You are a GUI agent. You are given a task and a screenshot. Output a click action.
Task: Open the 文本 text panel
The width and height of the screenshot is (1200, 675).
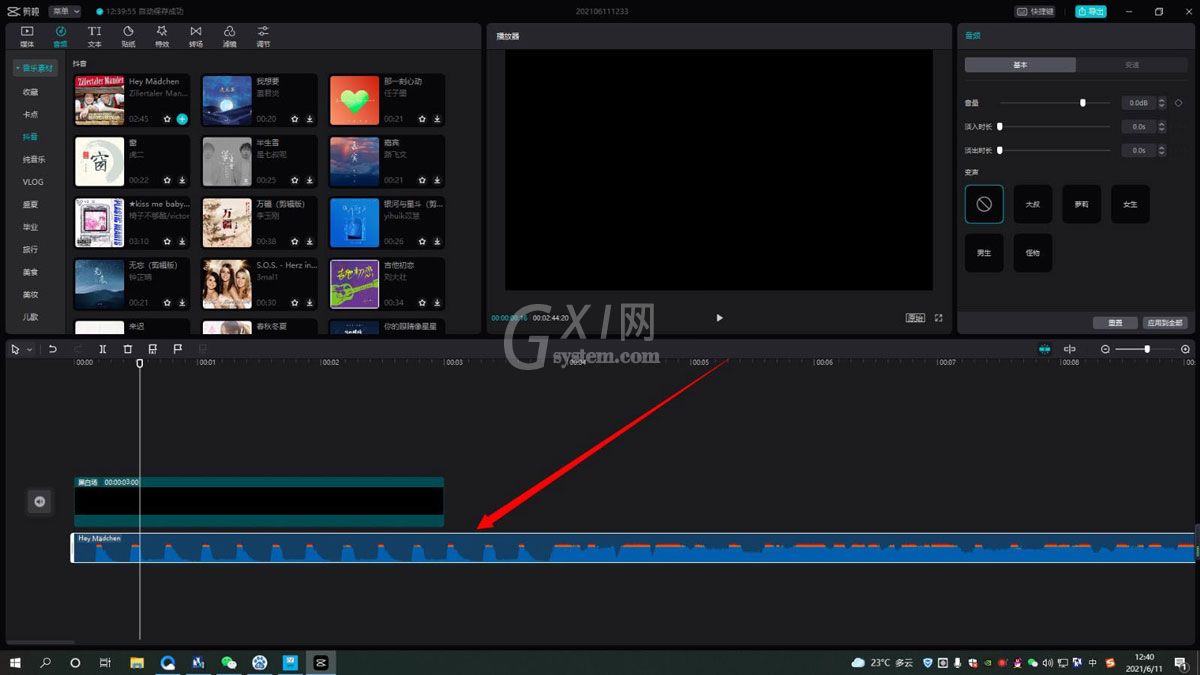coord(94,36)
